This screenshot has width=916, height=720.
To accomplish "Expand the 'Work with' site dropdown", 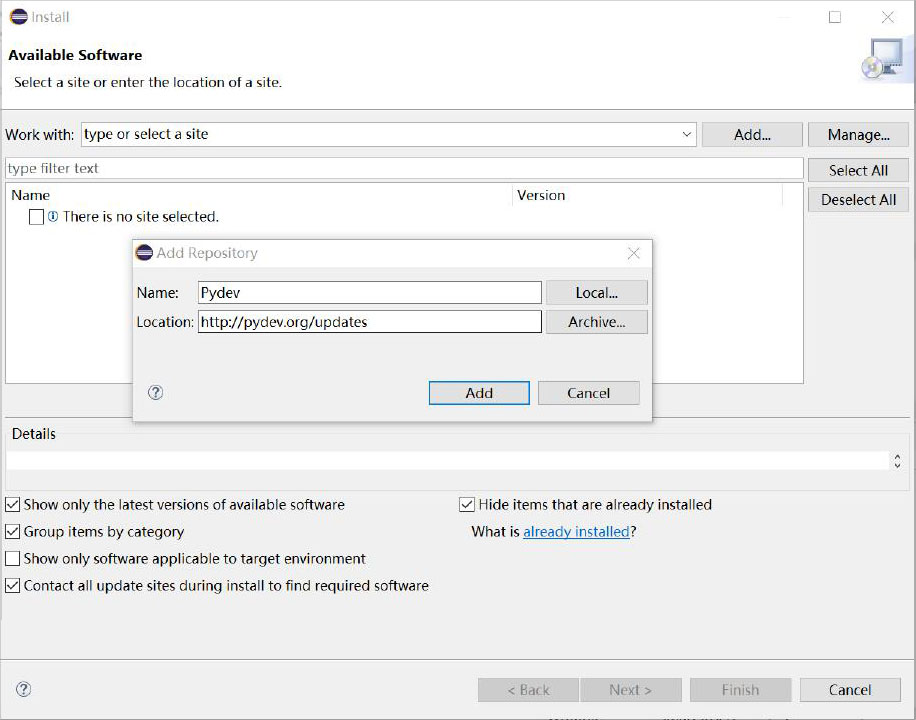I will point(687,135).
